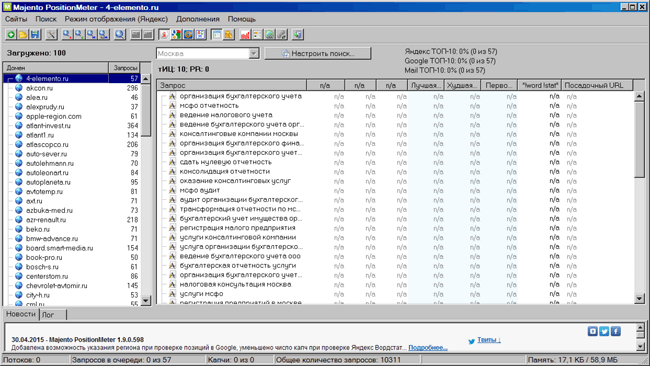Open the Дополнения menu
Screen dimensions: 650x366
pos(198,19)
